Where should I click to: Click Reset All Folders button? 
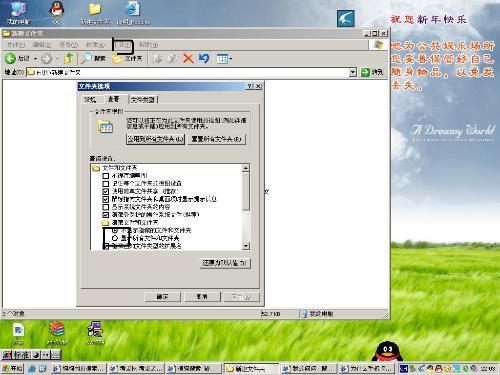217,139
